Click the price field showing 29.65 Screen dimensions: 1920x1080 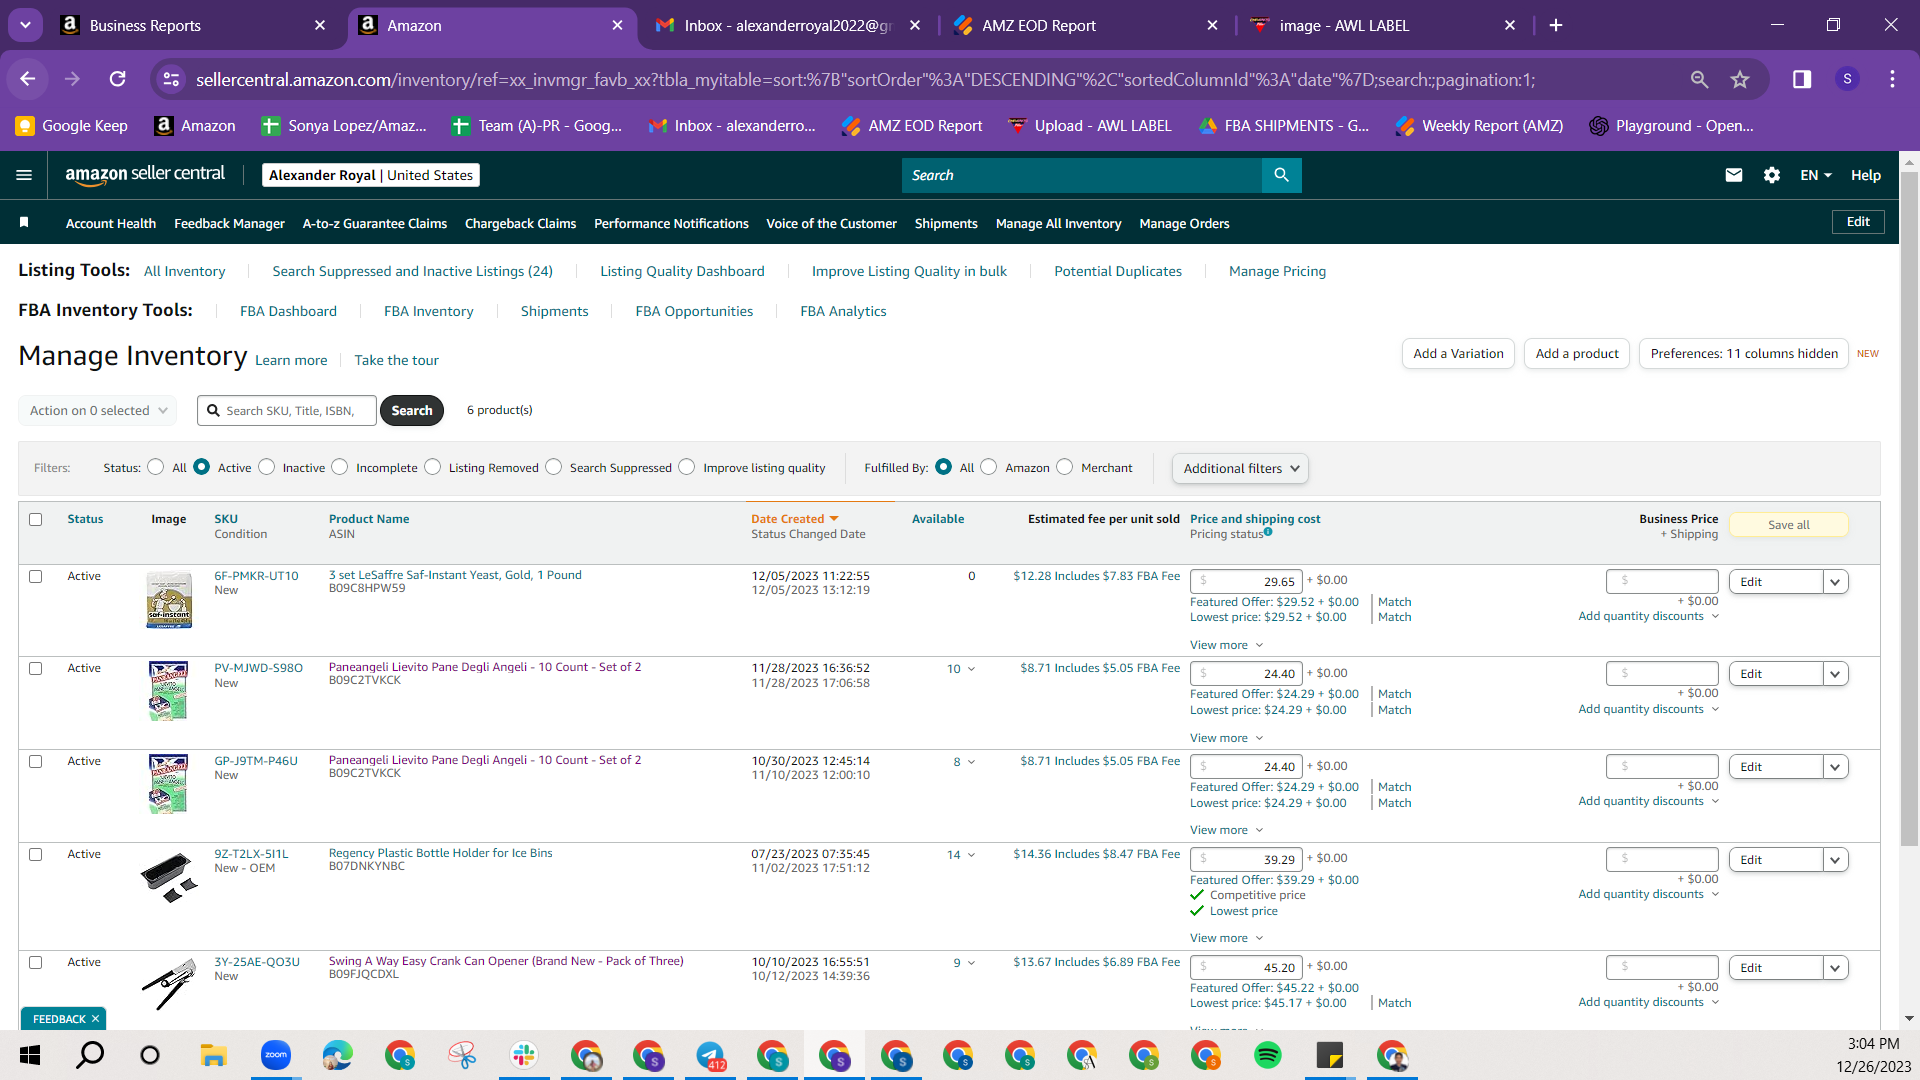tap(1246, 582)
